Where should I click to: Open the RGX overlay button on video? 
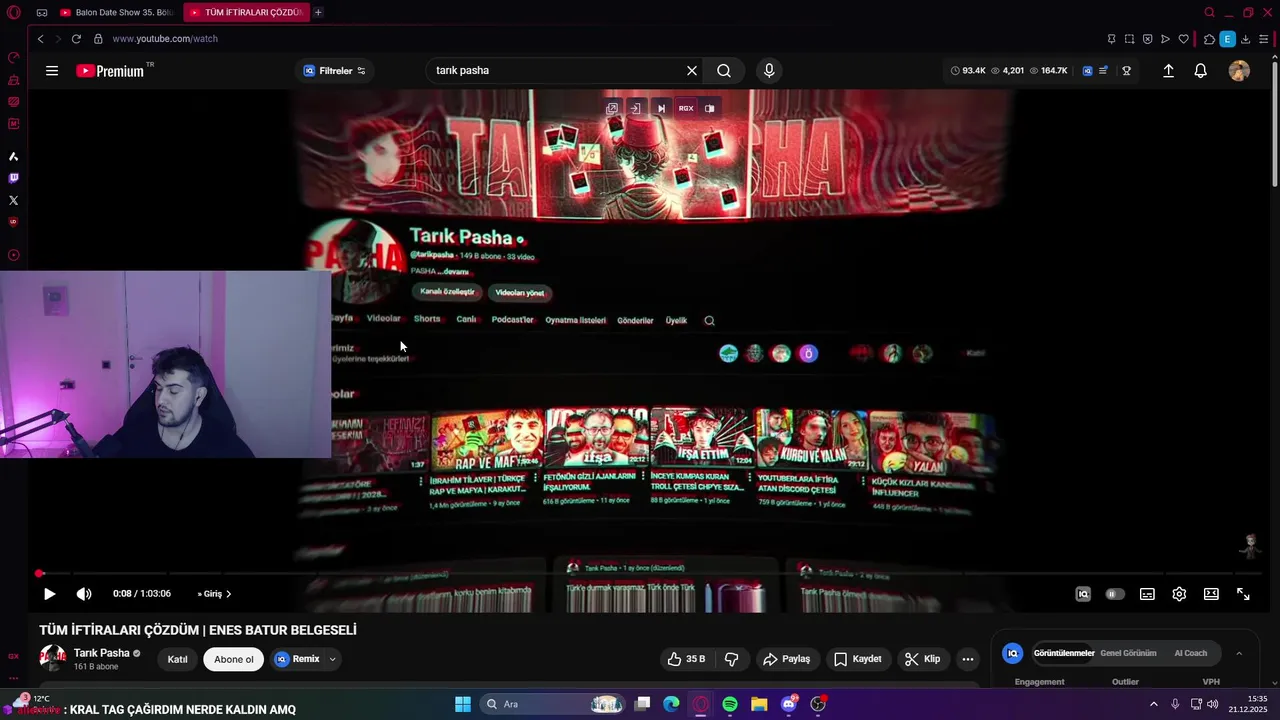pyautogui.click(x=686, y=108)
